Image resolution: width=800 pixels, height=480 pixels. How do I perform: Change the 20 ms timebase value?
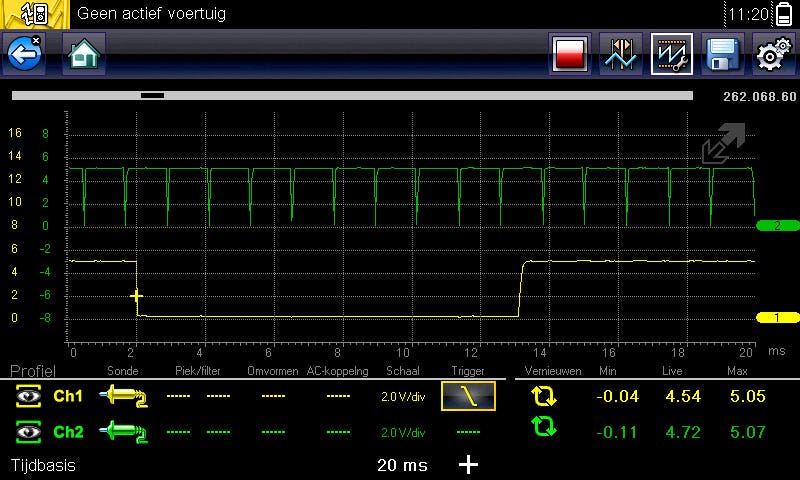(402, 465)
